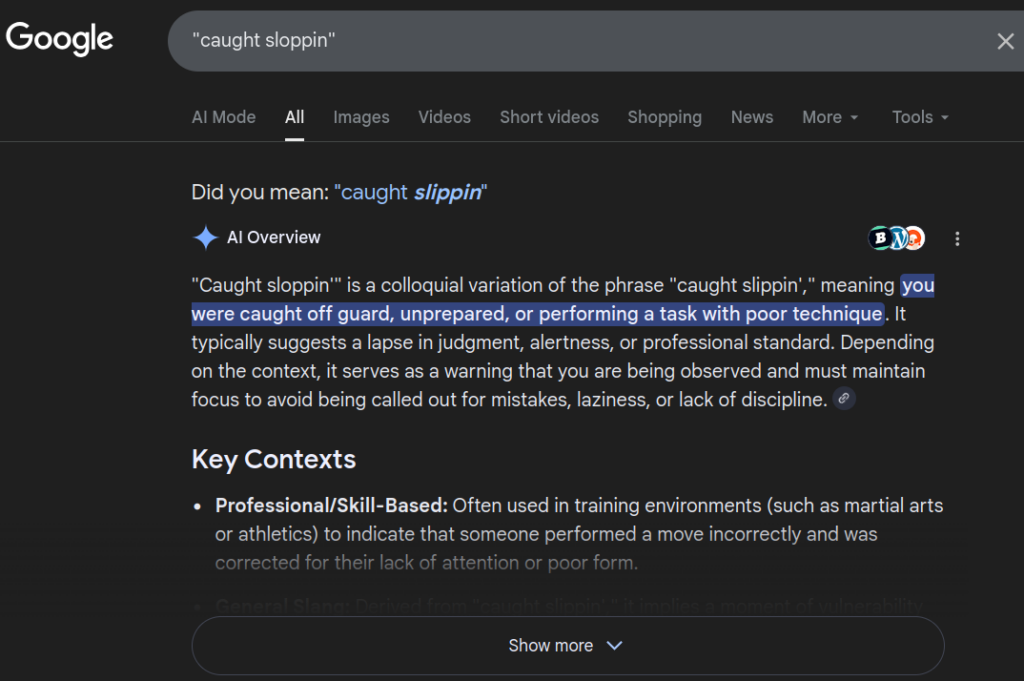This screenshot has height=681, width=1024.
Task: Click the AI Overview sparkle icon
Action: 206,238
